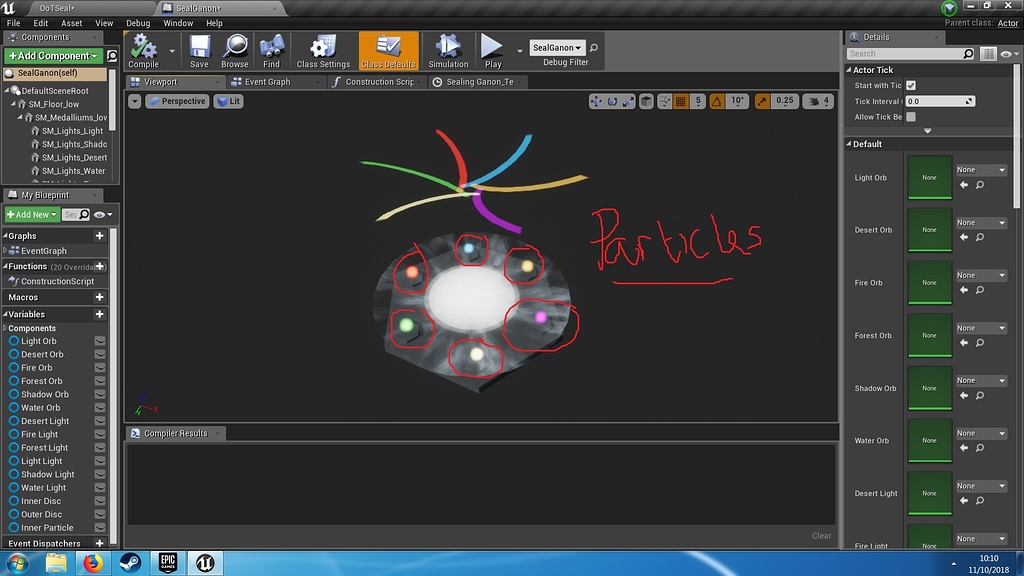Open the Lit view mode dropdown
The height and width of the screenshot is (576, 1024).
coord(229,101)
